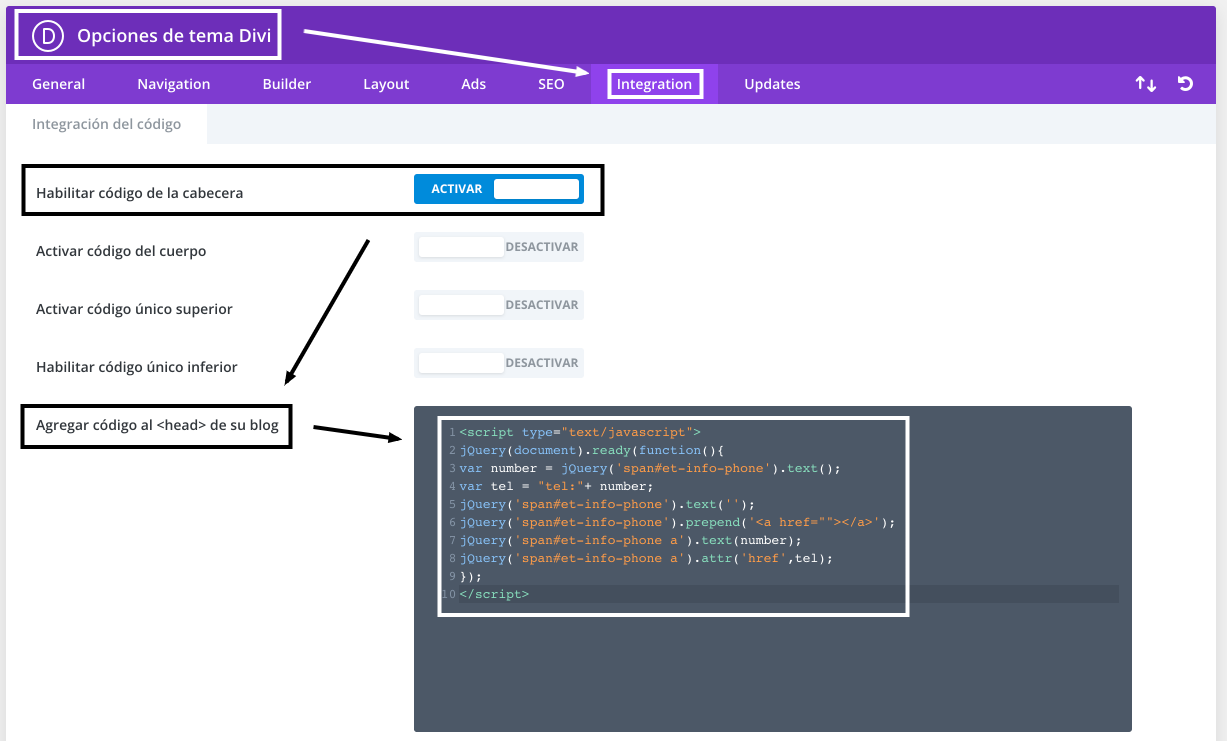1227x741 pixels.
Task: Click the 'Opciones de tema Divi' title
Action: pyautogui.click(x=174, y=36)
